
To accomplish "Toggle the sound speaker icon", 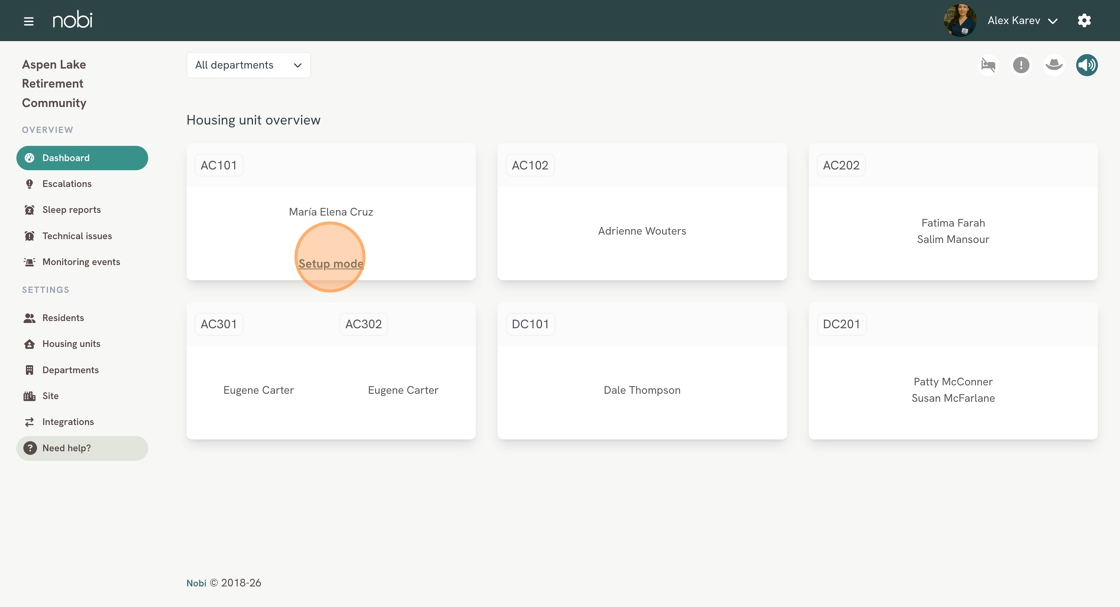I will click(1087, 65).
